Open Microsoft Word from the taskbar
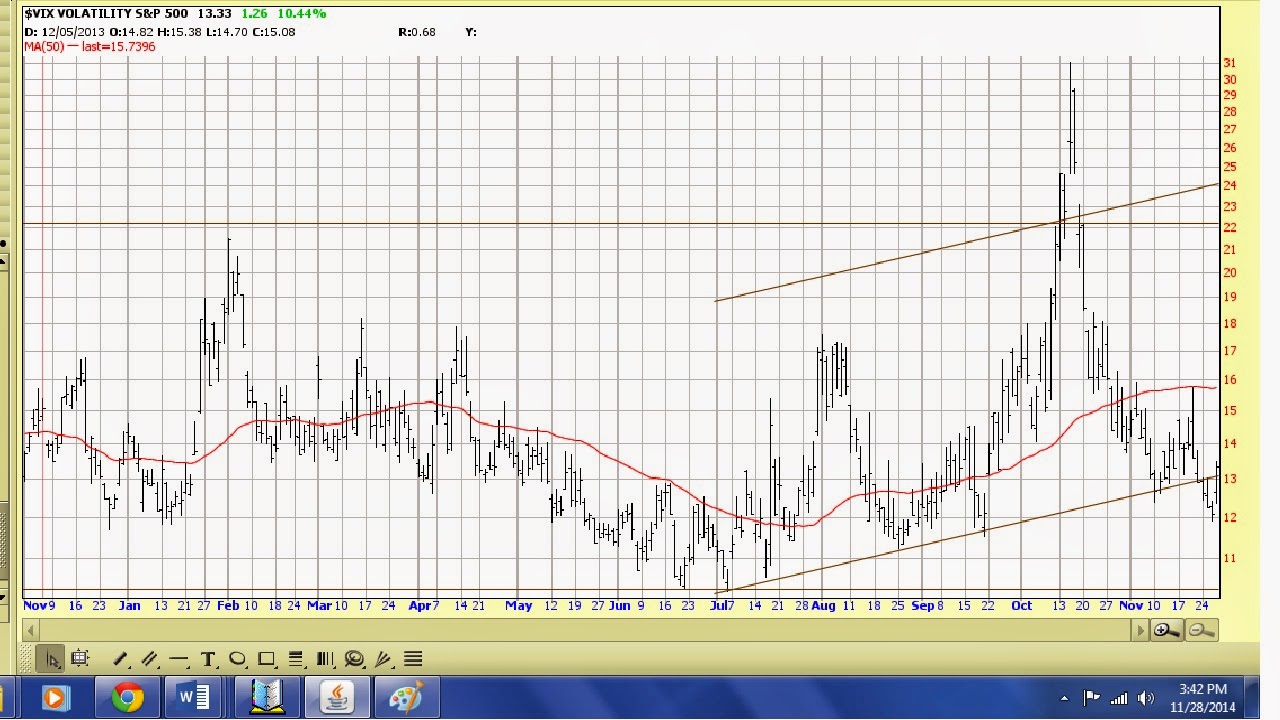Screen dimensions: 1280x720 [192, 697]
